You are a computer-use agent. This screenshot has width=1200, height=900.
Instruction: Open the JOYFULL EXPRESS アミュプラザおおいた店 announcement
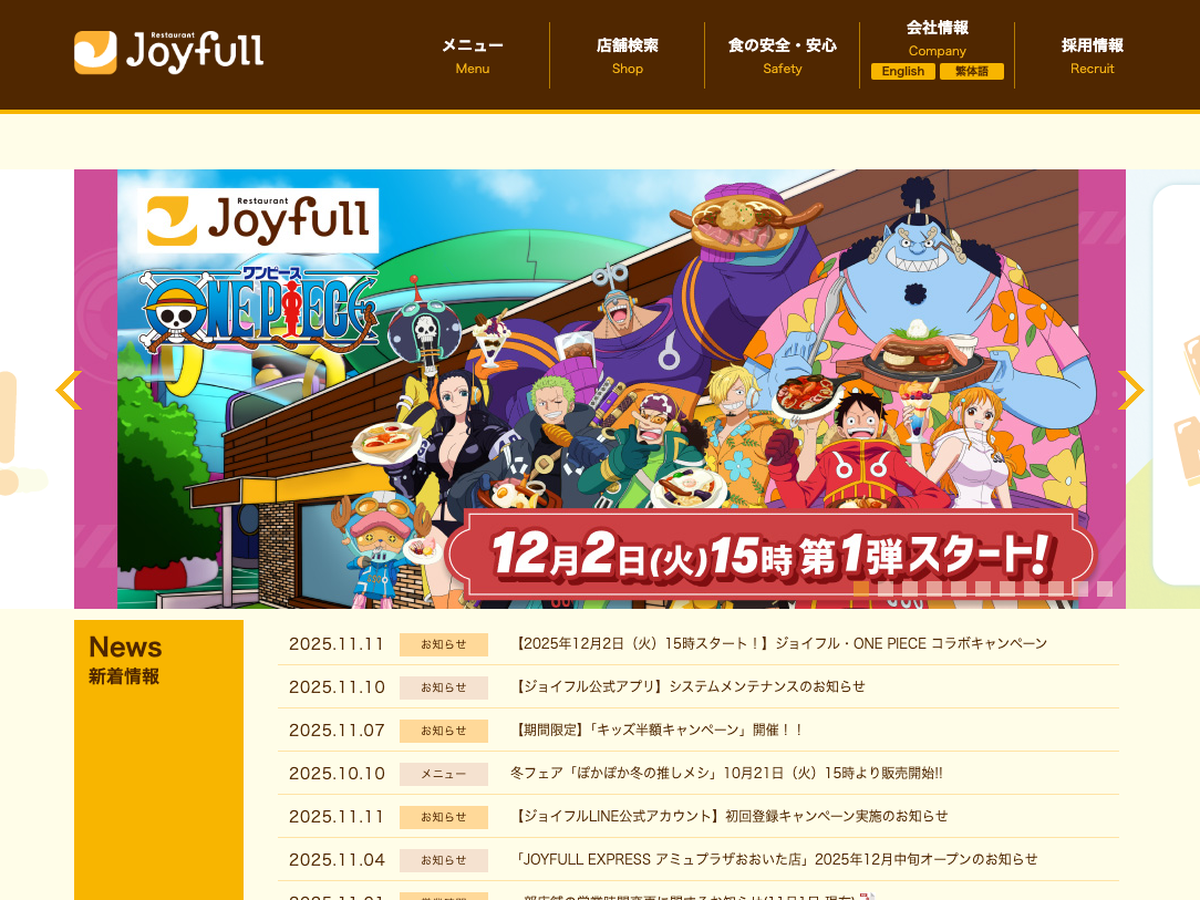pyautogui.click(x=776, y=859)
